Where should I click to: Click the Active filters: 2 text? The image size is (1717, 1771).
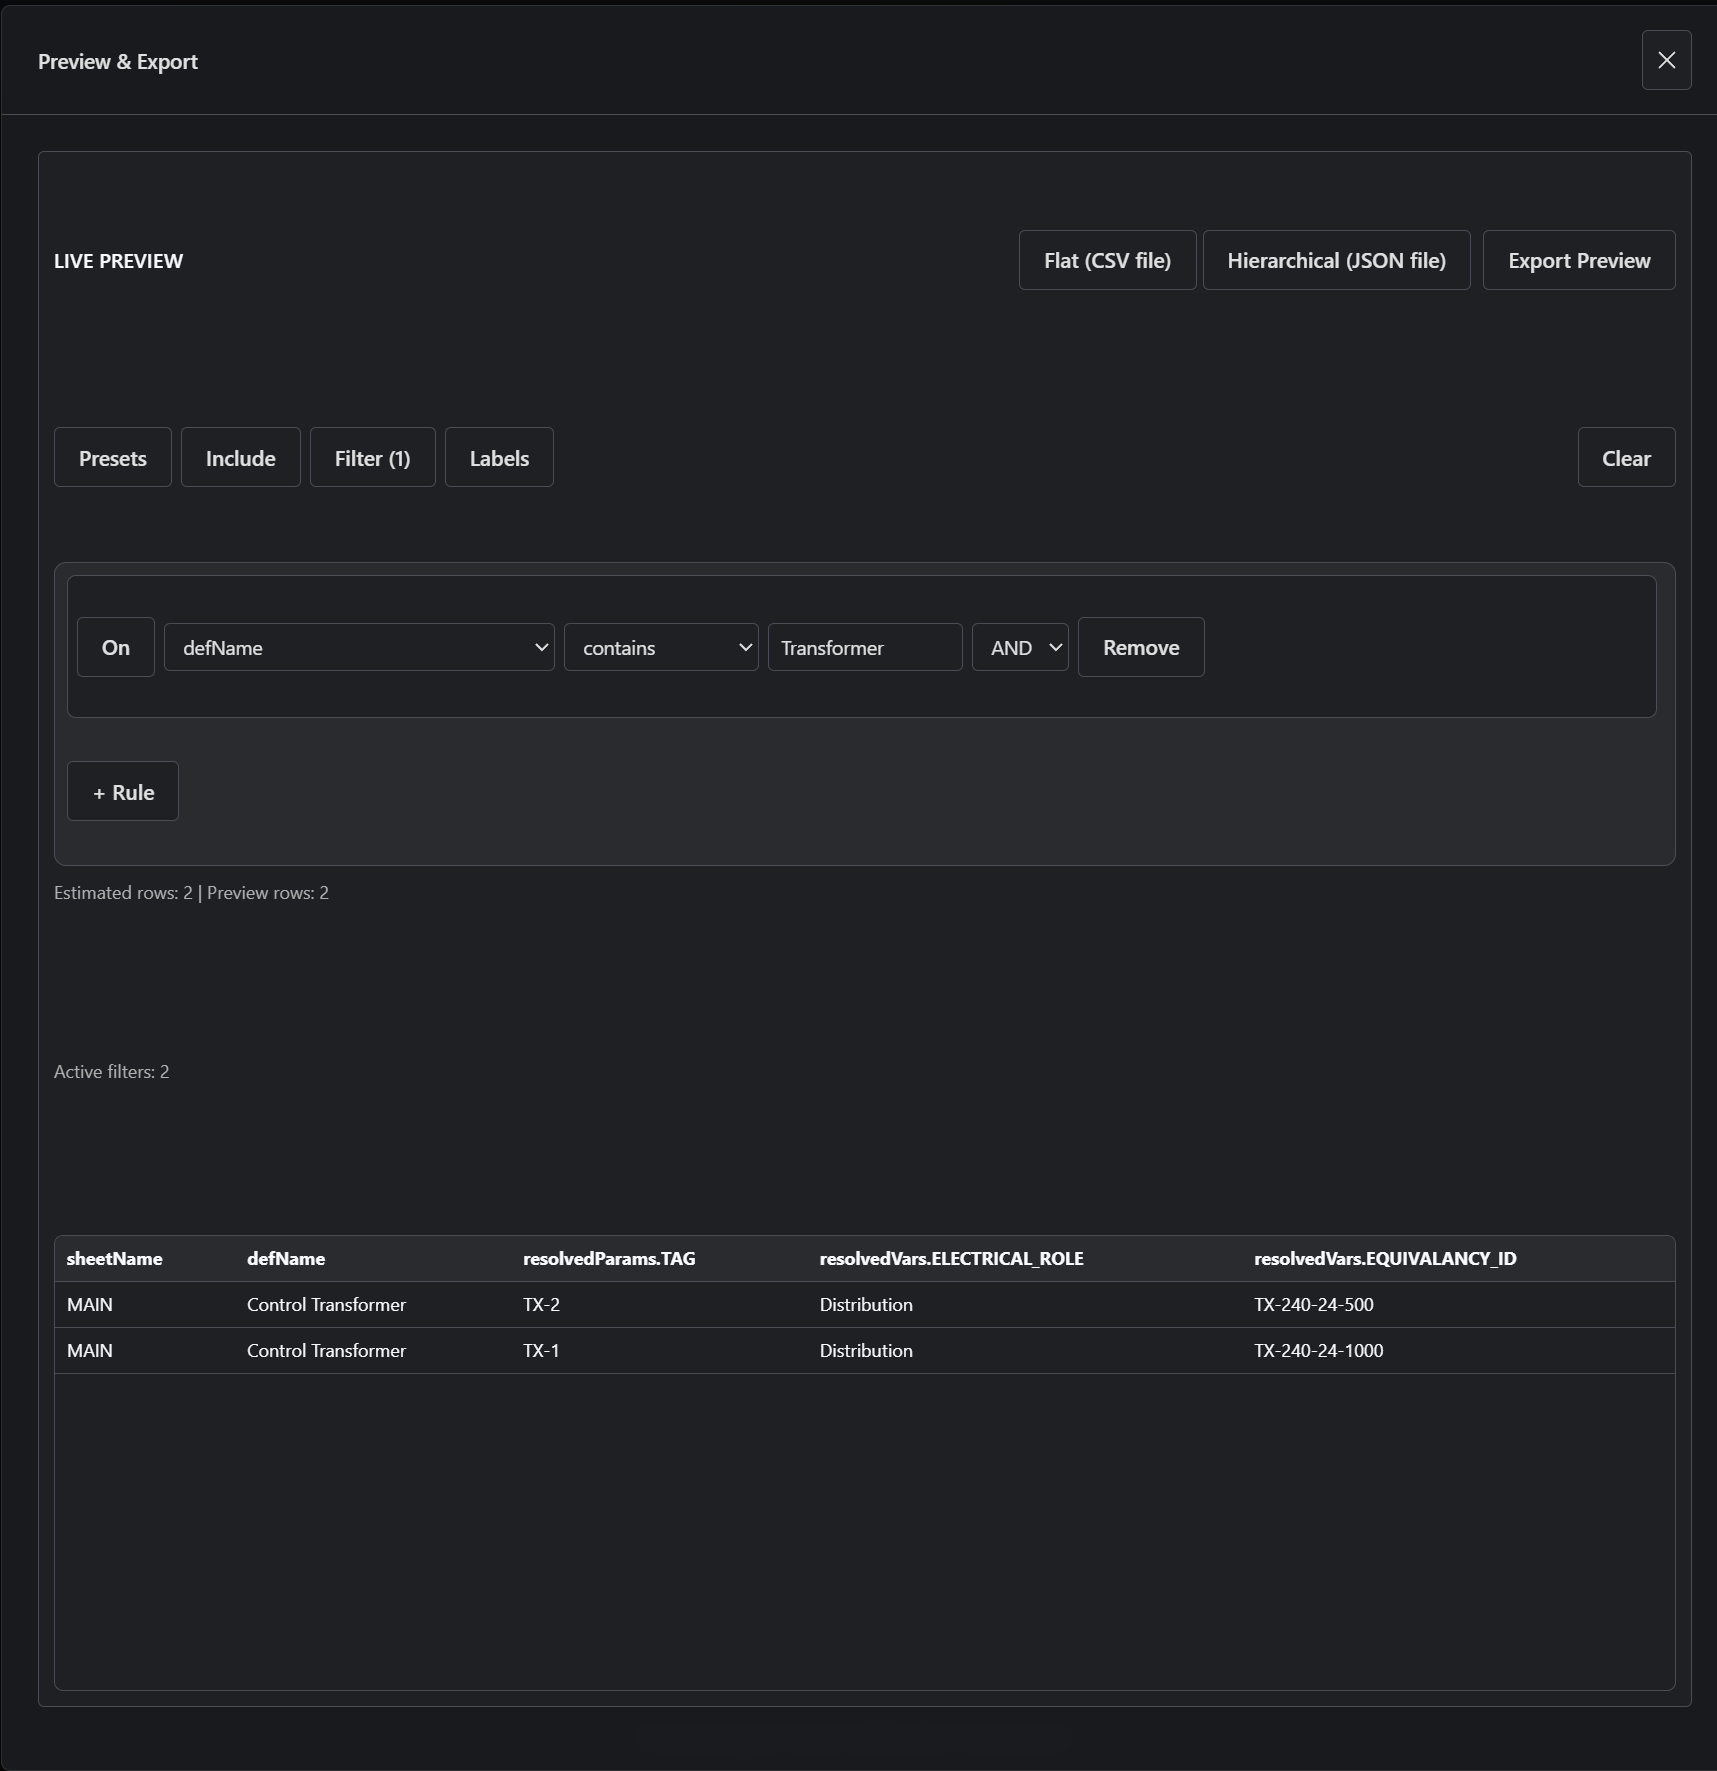pyautogui.click(x=111, y=1072)
